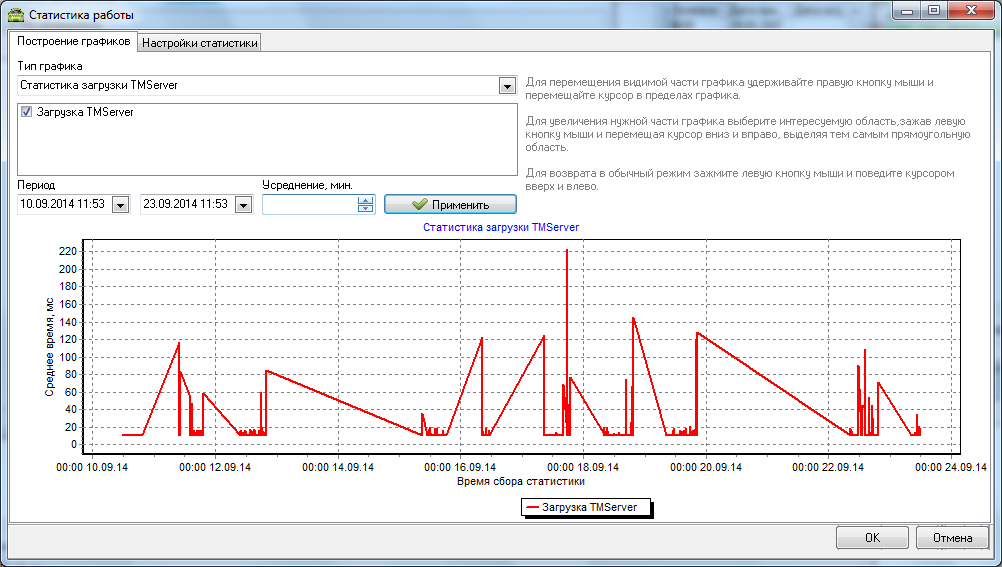Image resolution: width=1002 pixels, height=567 pixels.
Task: Confirm with the OK button
Action: (x=871, y=537)
